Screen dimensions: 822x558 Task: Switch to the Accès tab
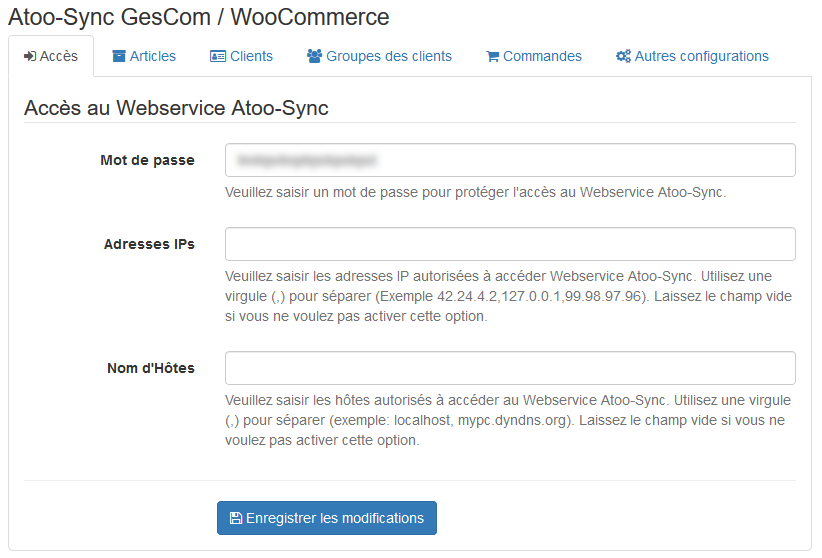click(x=51, y=56)
